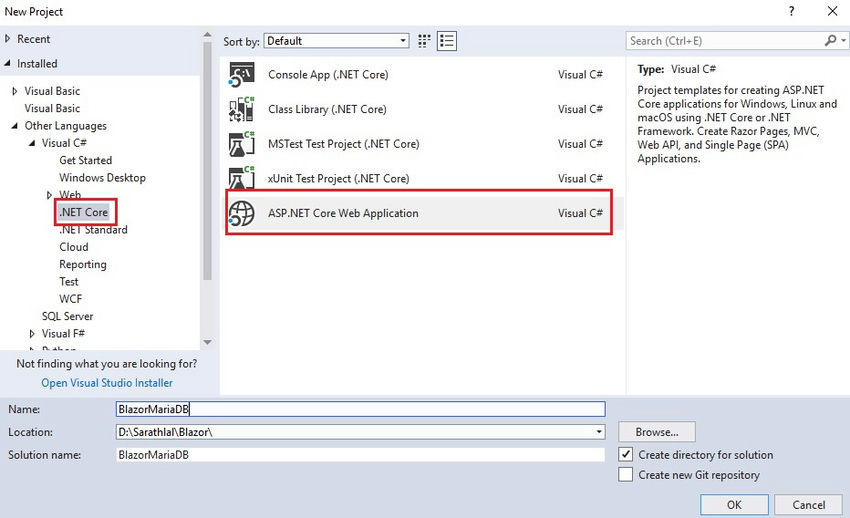Click the Solution name field

pos(360,455)
